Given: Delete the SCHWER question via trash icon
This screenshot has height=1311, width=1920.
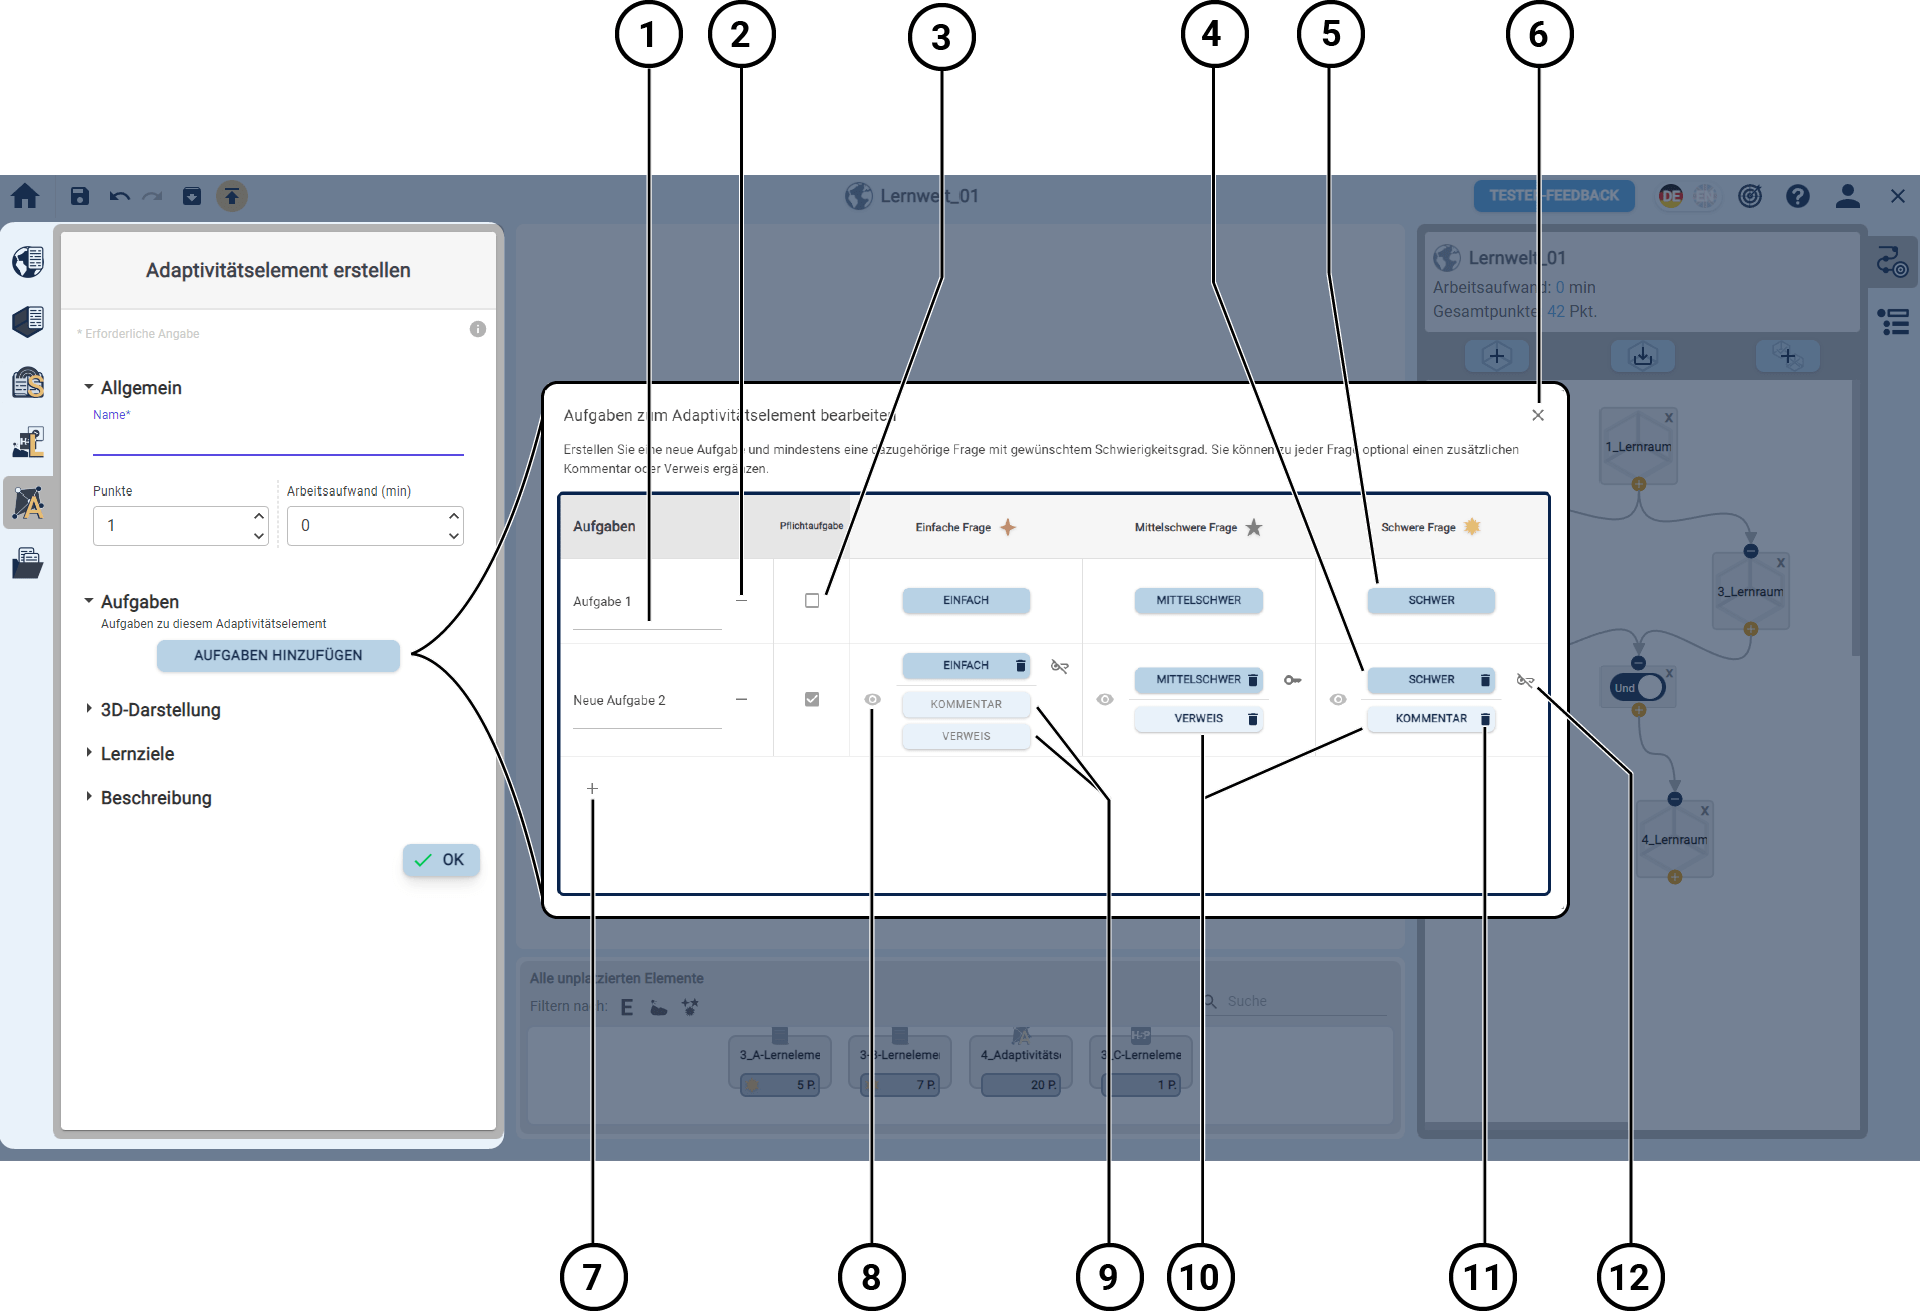Looking at the screenshot, I should pos(1485,680).
